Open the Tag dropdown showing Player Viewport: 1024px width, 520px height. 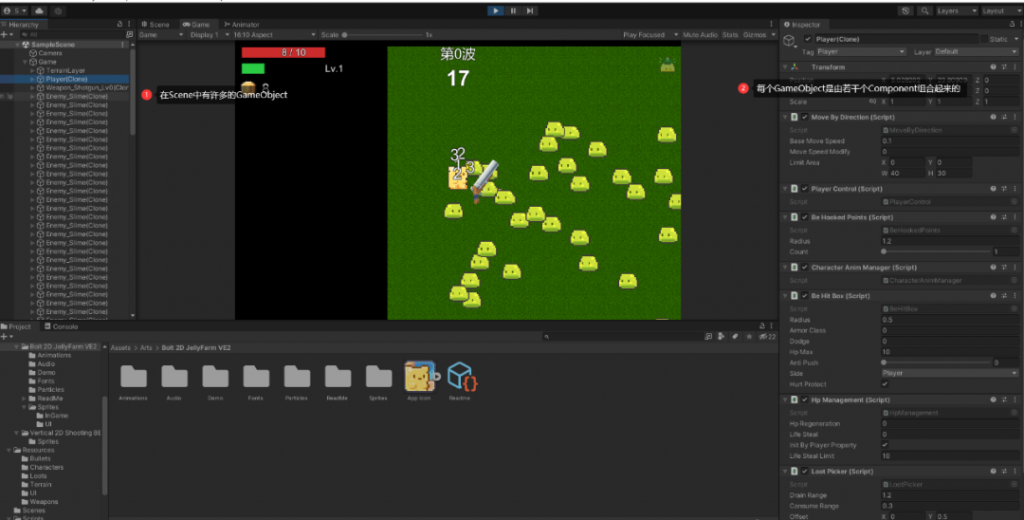[x=861, y=52]
